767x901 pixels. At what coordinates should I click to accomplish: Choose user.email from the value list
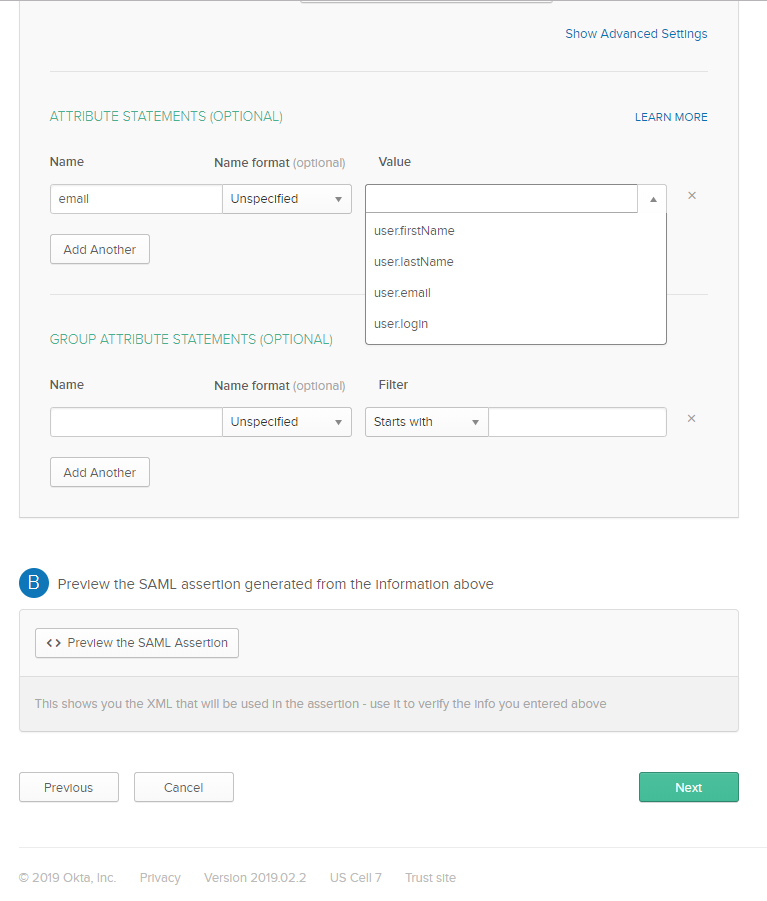pos(402,293)
